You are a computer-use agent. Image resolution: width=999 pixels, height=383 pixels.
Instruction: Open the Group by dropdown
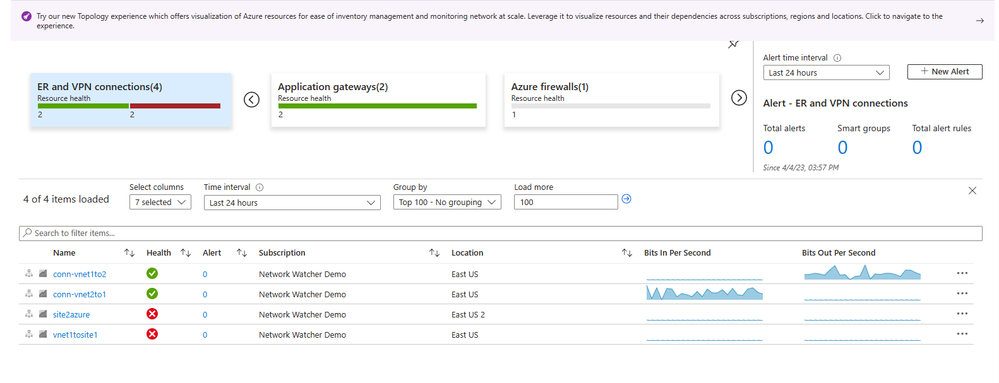(x=447, y=202)
